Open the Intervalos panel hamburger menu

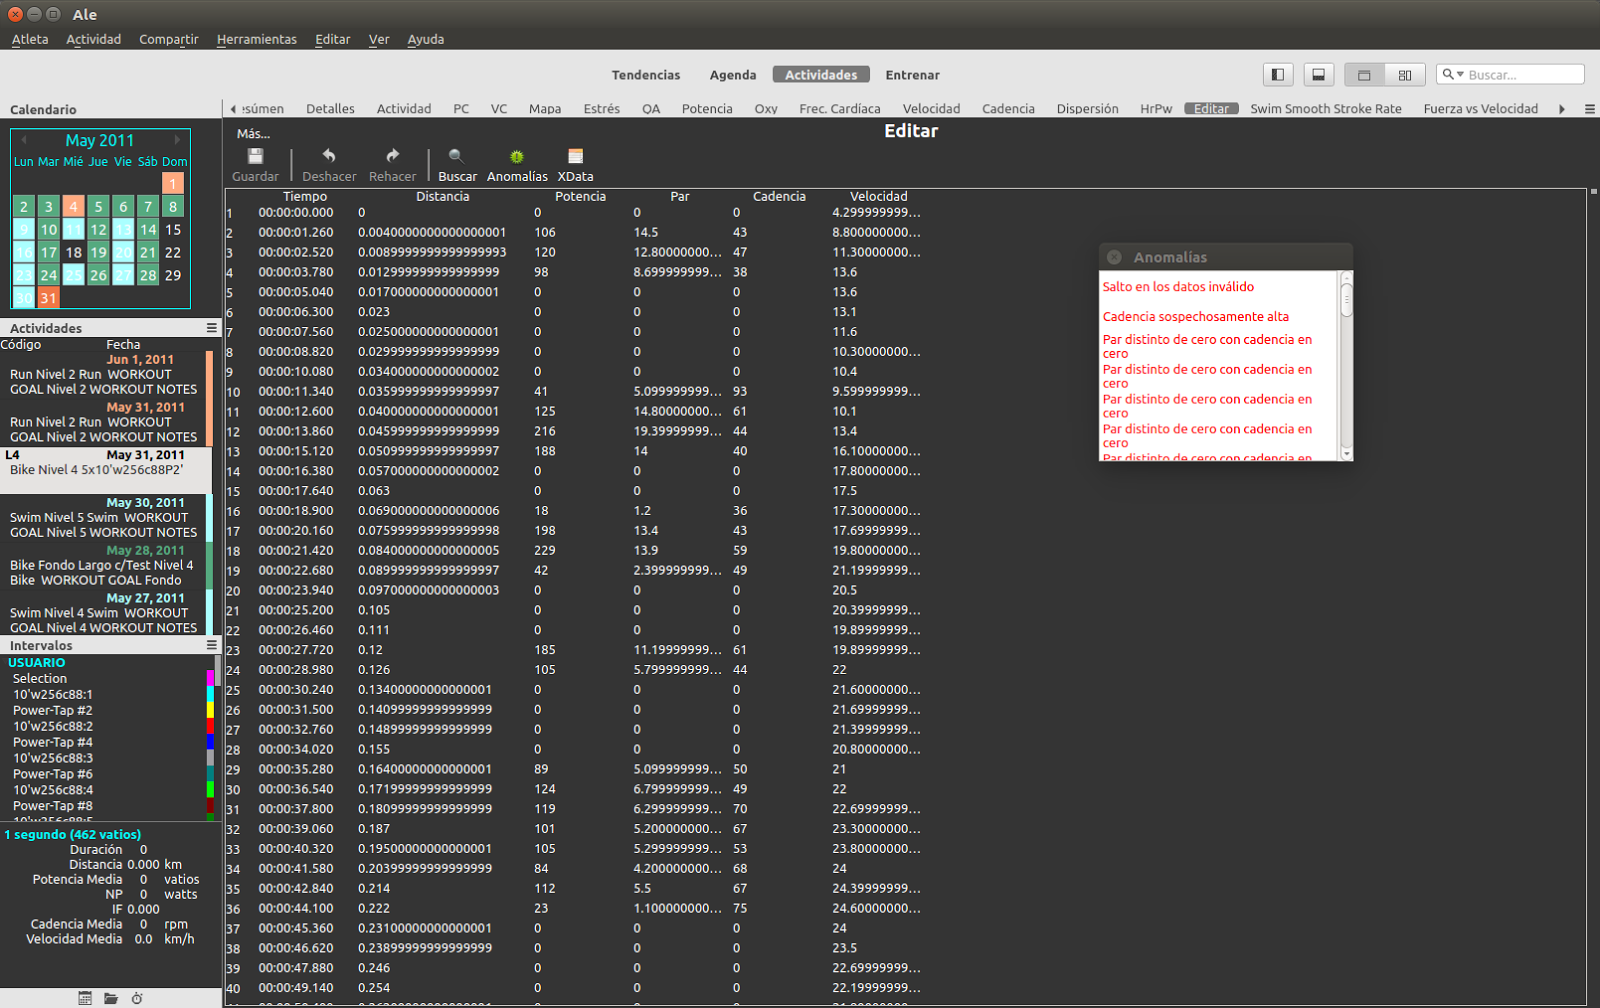click(x=212, y=645)
